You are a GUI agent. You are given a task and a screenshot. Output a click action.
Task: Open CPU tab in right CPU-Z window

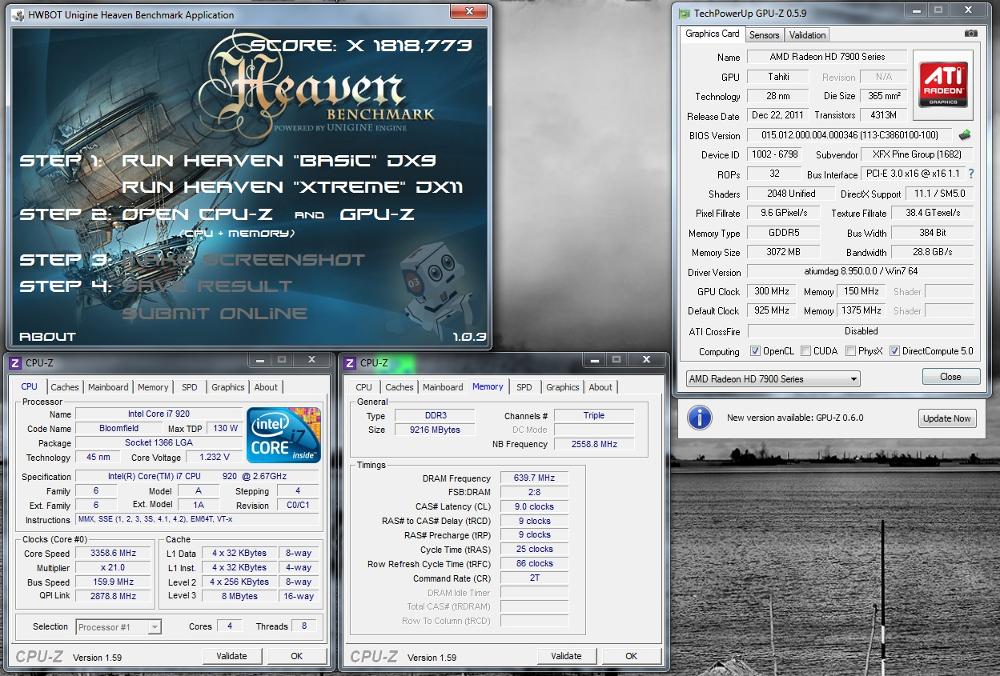point(364,387)
